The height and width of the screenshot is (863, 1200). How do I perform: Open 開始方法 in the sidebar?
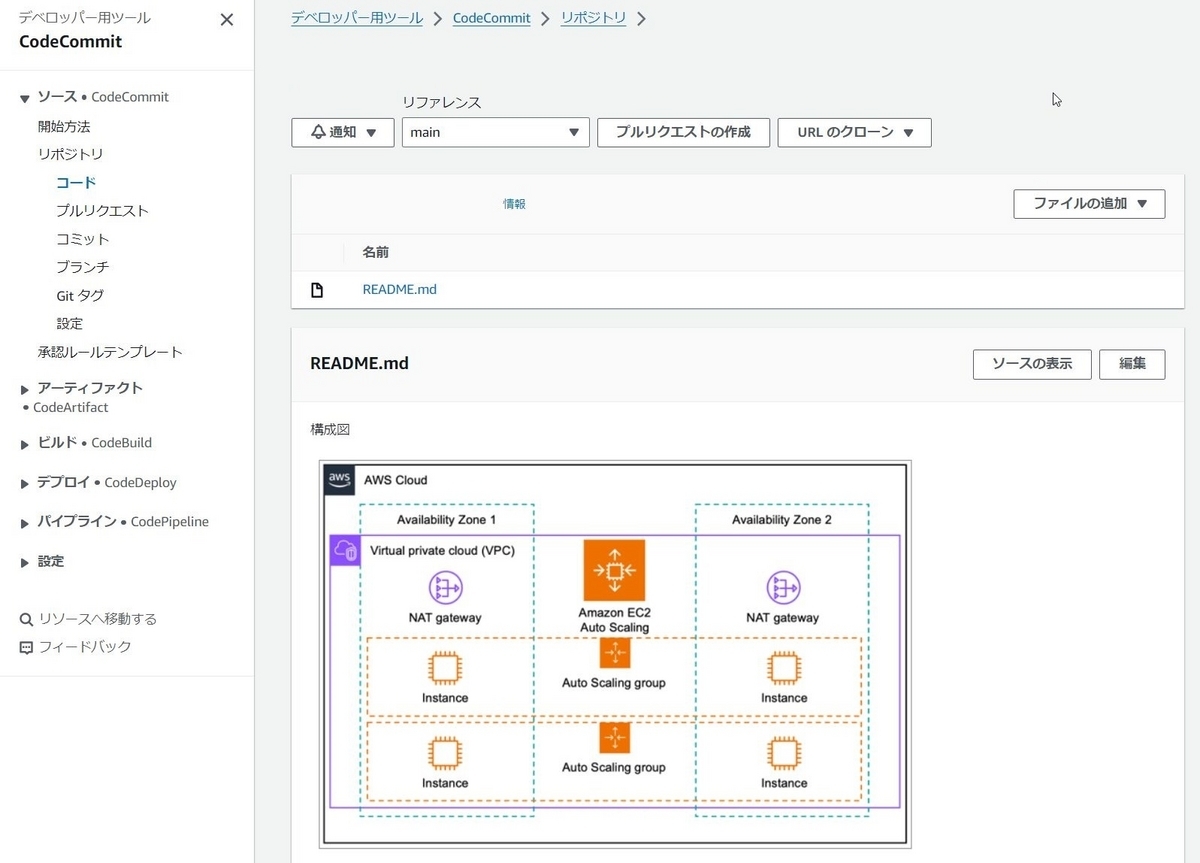click(x=64, y=127)
